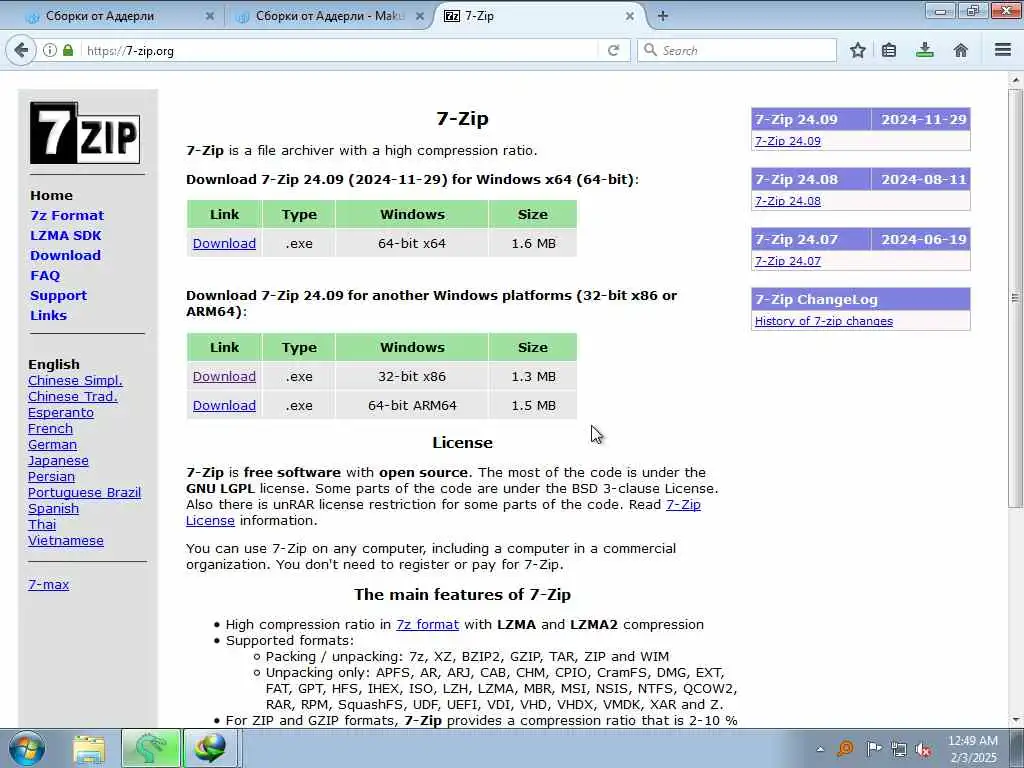Open the Links sidebar link

[x=48, y=315]
